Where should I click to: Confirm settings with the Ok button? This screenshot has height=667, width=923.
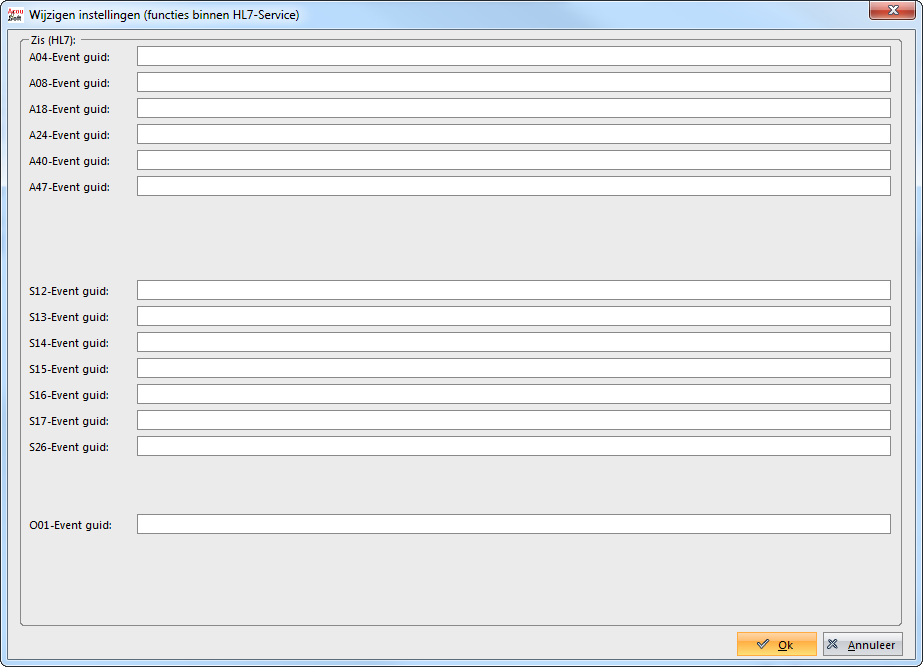[x=776, y=644]
